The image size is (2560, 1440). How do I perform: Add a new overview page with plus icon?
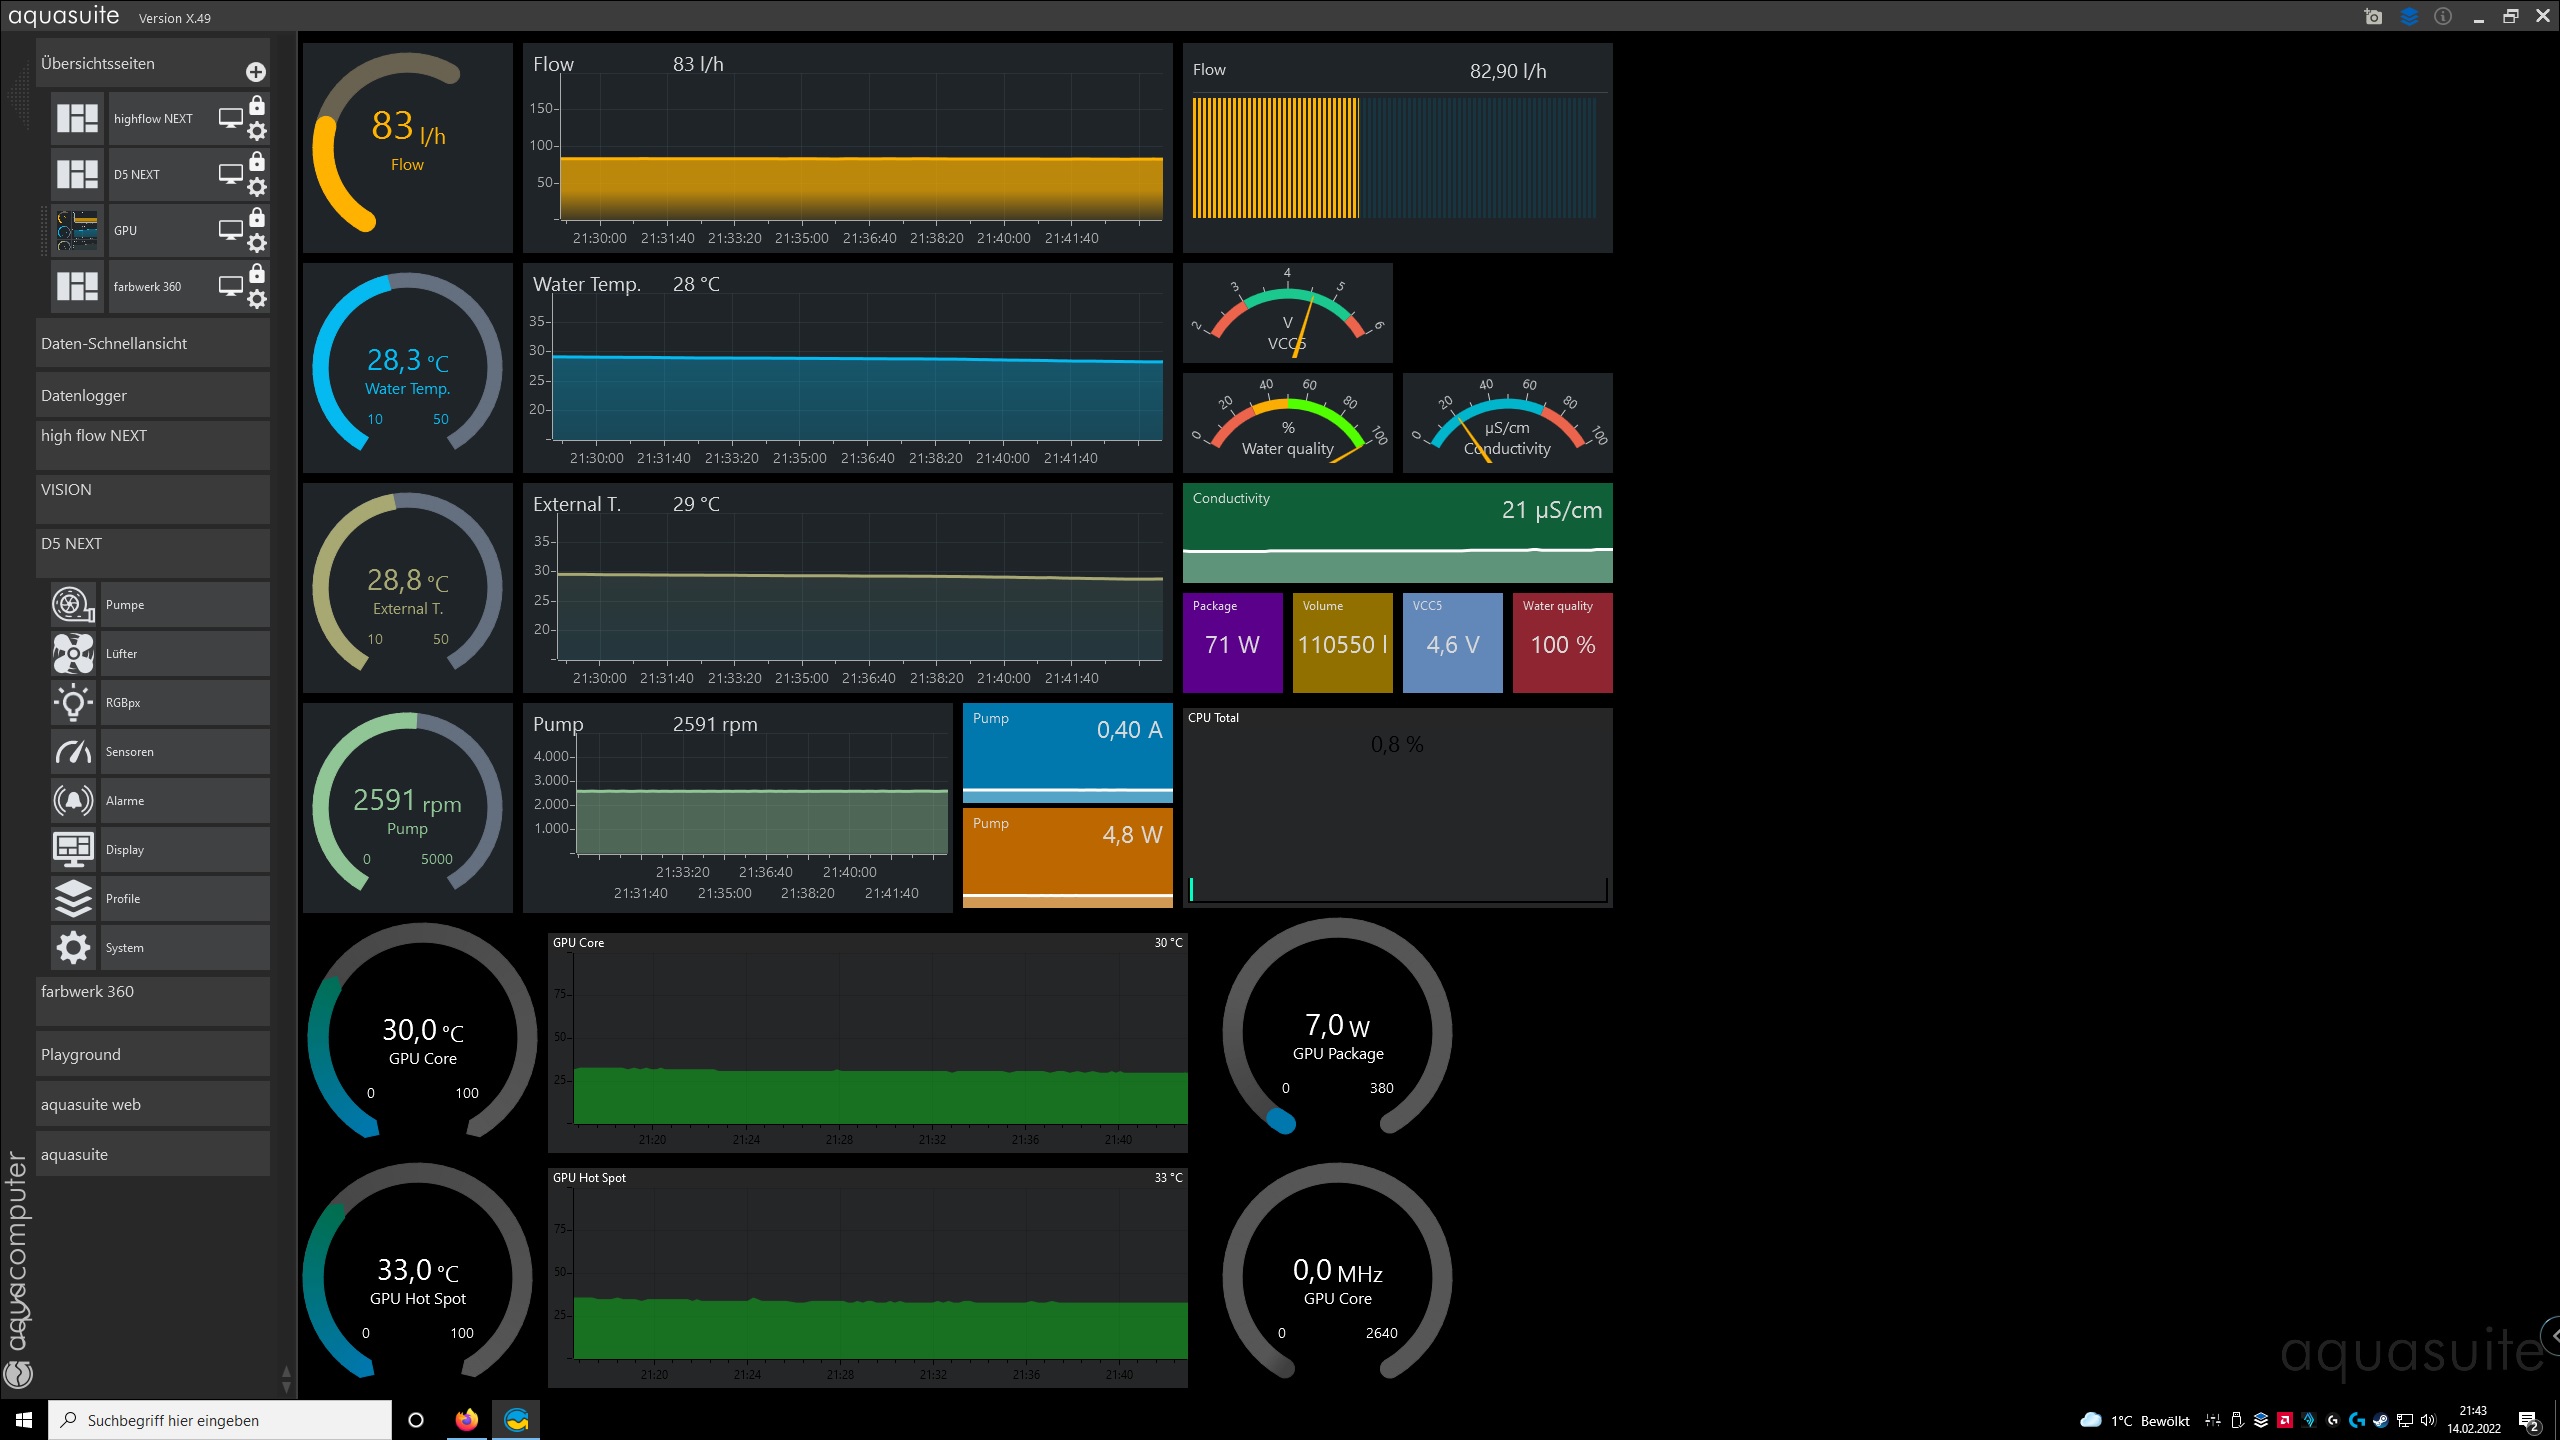click(256, 72)
